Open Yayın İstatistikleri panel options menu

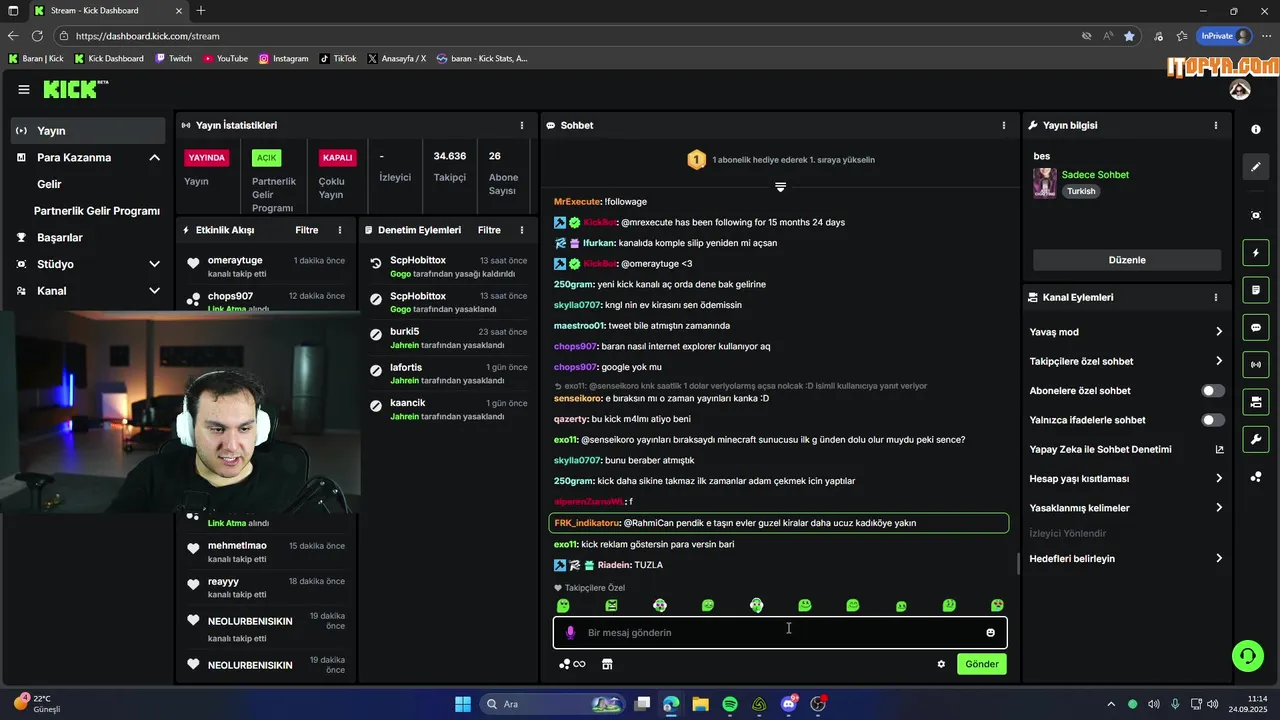point(521,125)
